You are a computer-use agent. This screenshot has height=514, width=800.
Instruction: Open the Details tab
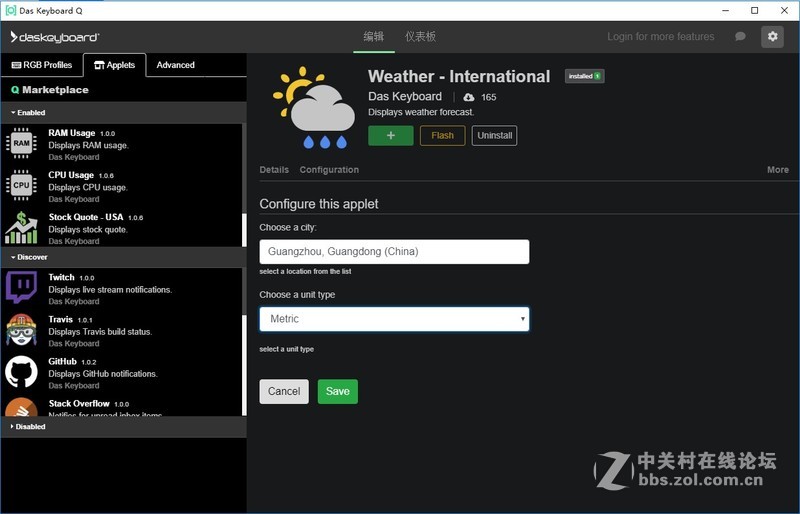(x=274, y=169)
